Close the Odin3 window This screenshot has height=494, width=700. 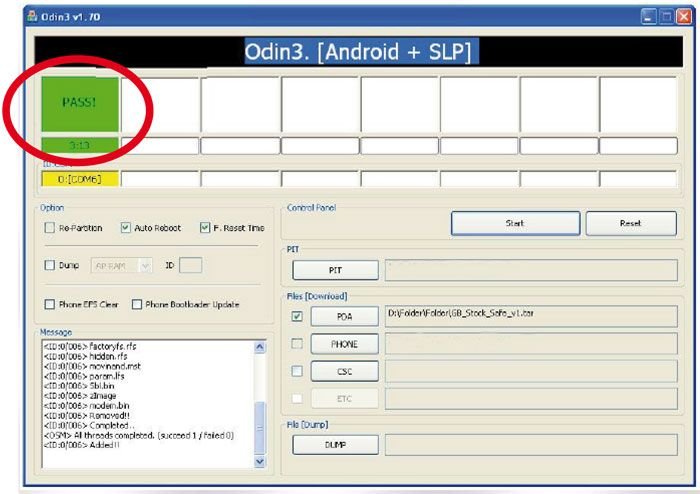pyautogui.click(x=683, y=17)
